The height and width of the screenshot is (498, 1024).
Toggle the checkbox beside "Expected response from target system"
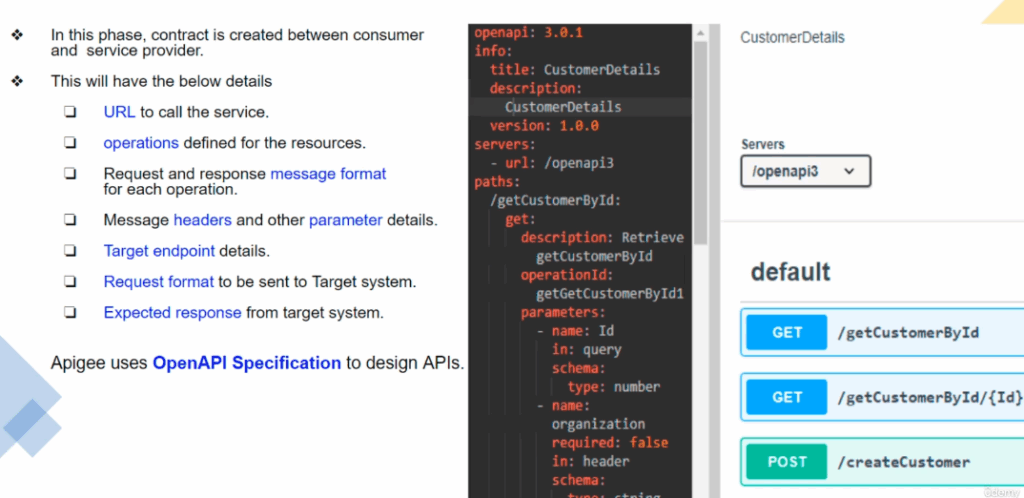pyautogui.click(x=70, y=312)
